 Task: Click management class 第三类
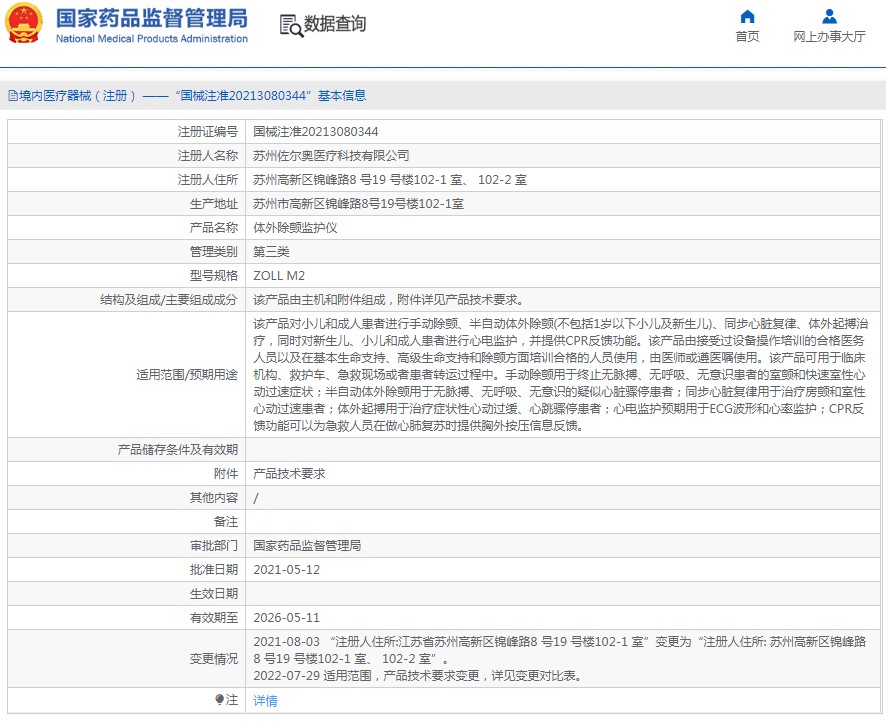271,251
